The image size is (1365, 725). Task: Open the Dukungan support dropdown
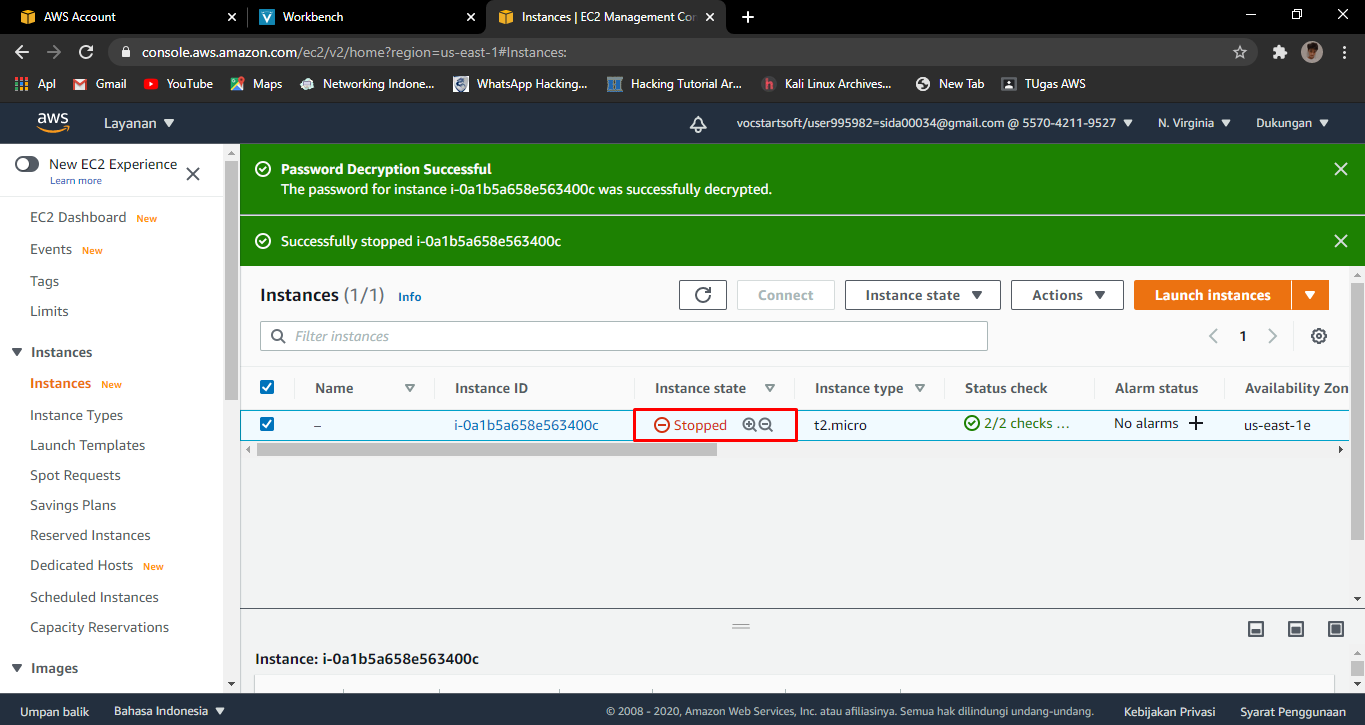click(1292, 123)
